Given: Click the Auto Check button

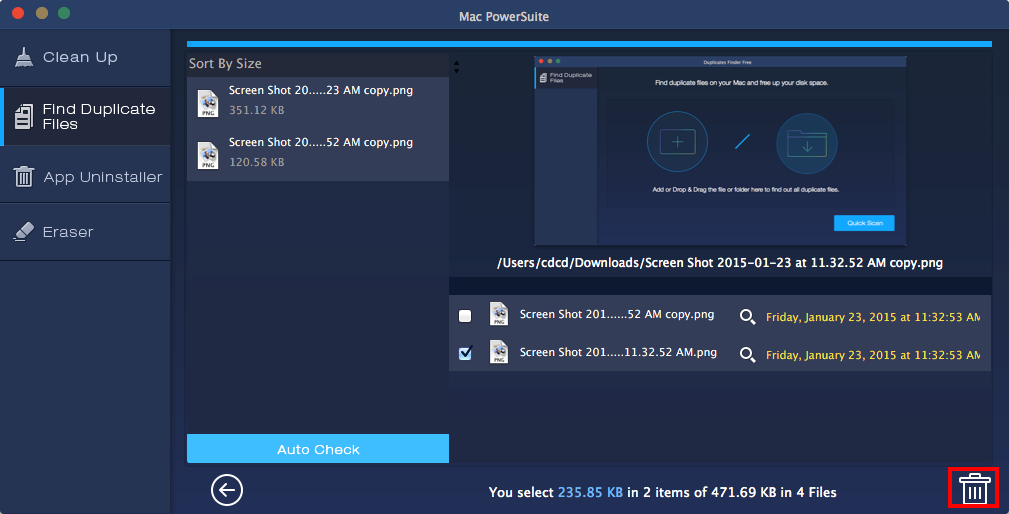Looking at the screenshot, I should click(x=318, y=449).
